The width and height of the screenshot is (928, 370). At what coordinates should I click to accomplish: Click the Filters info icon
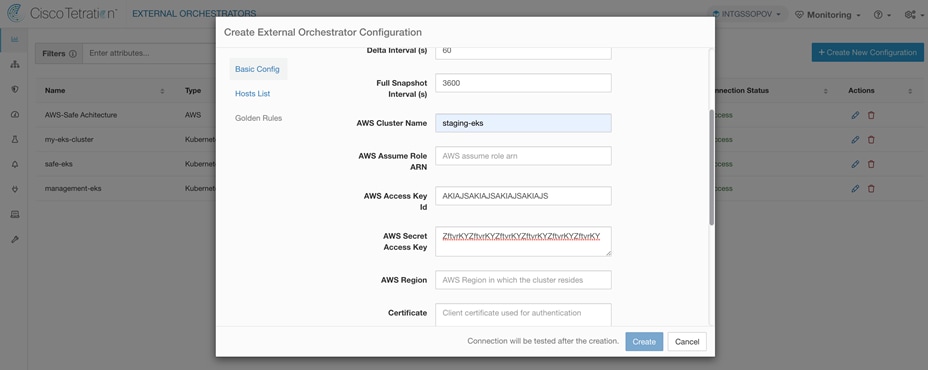click(x=73, y=53)
